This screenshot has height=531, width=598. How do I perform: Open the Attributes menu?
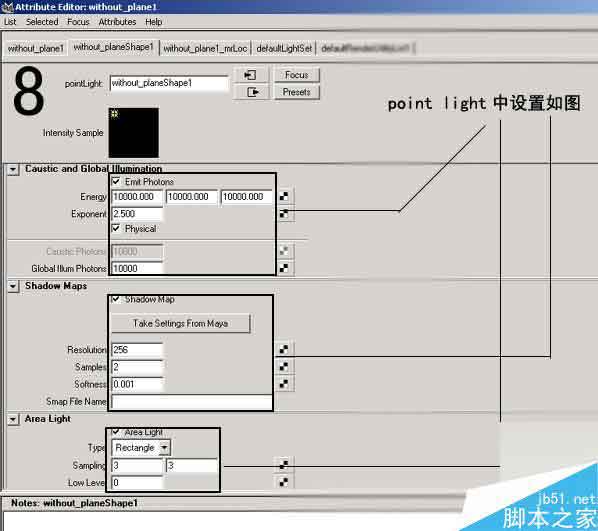(x=117, y=22)
